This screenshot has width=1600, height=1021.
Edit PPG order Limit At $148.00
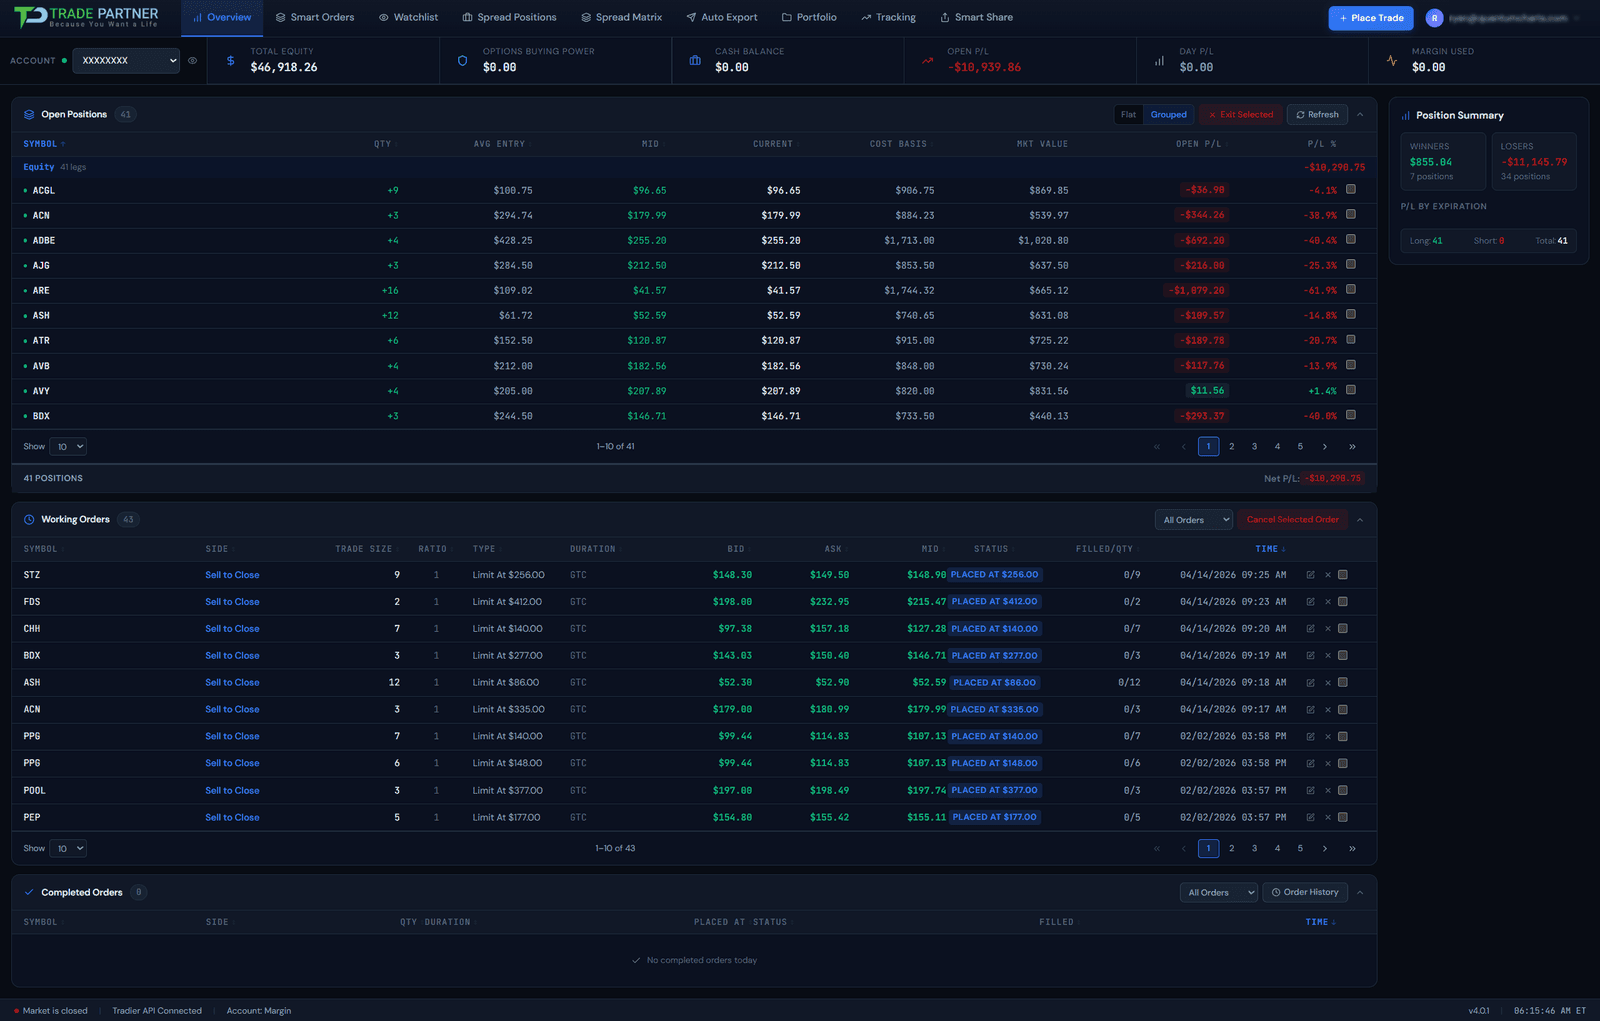coord(1310,763)
